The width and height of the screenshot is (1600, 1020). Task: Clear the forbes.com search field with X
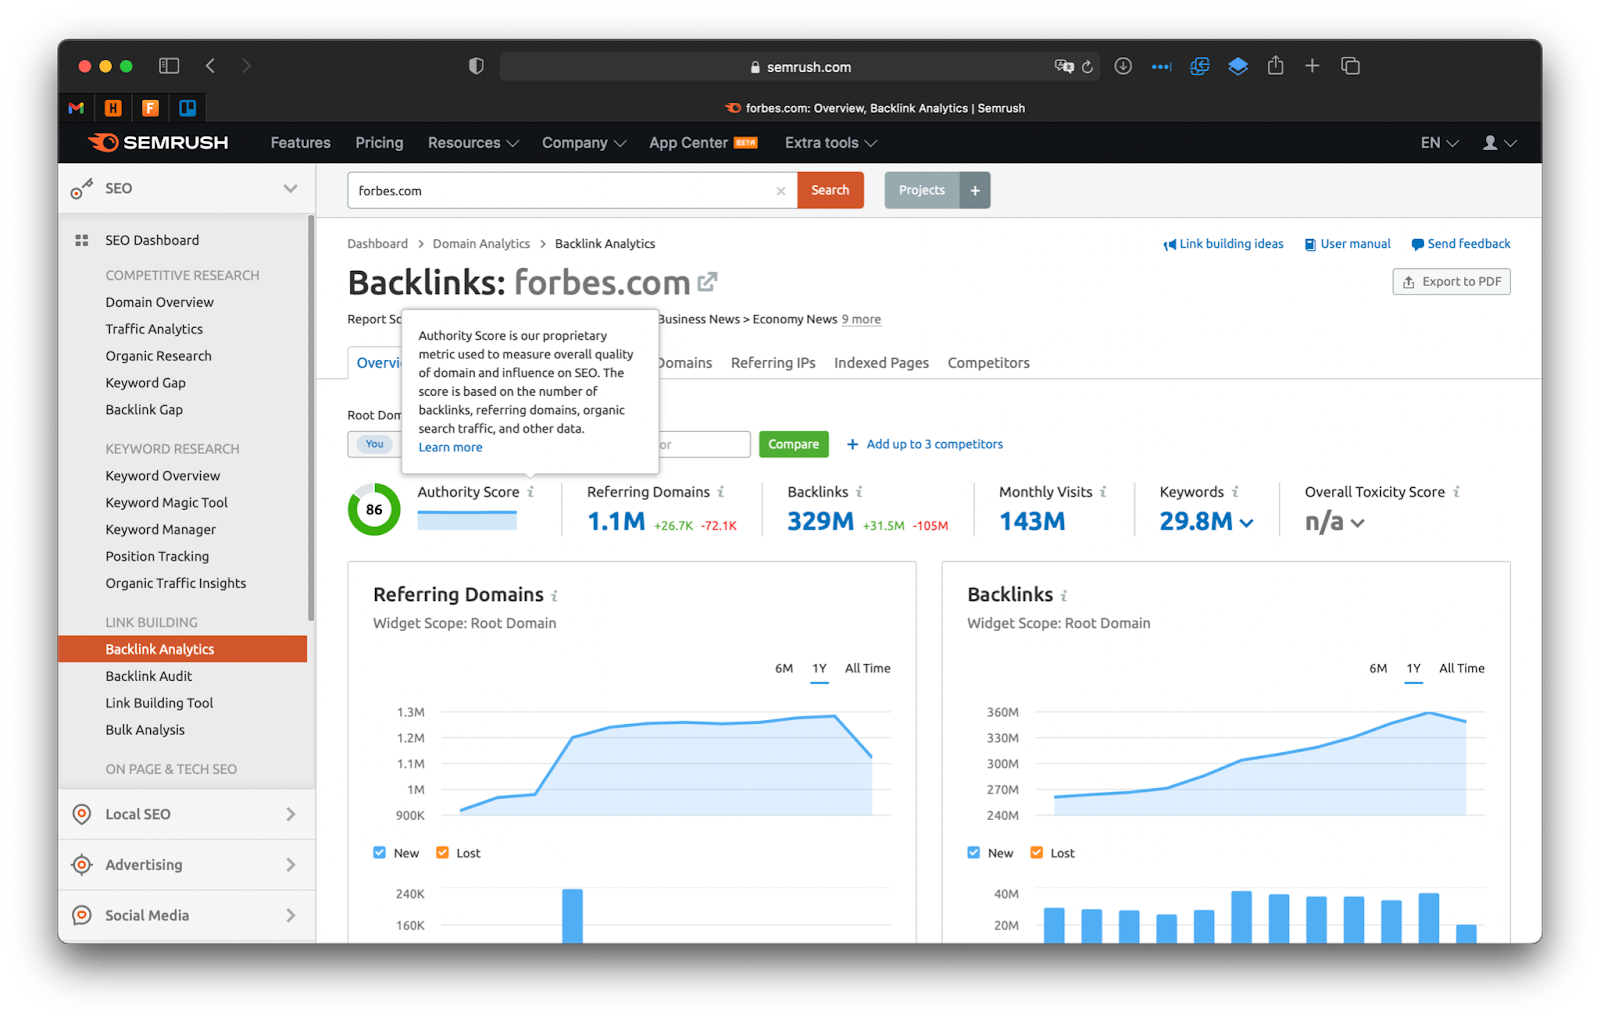(781, 191)
